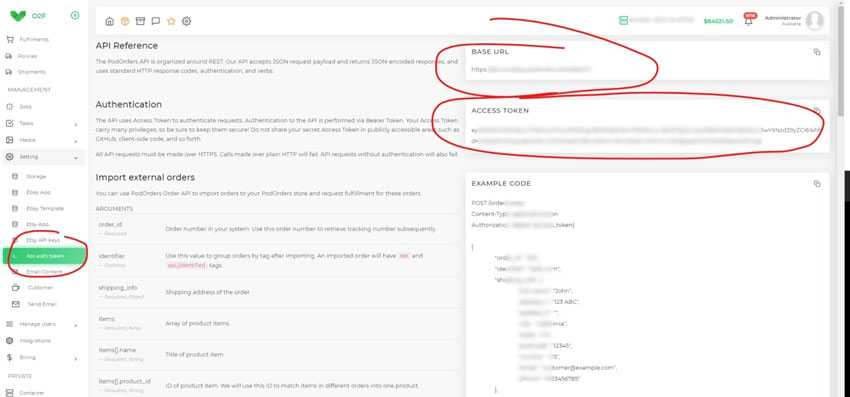850x397 pixels.
Task: Open Home via the house icon
Action: [110, 21]
